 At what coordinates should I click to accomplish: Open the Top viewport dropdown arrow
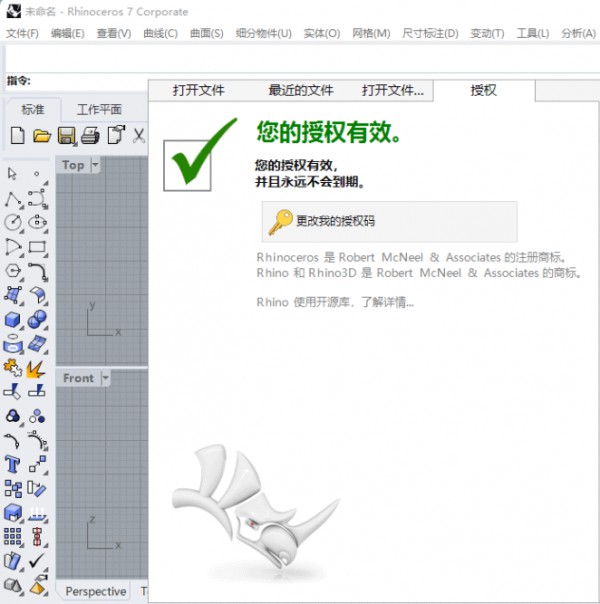click(x=95, y=165)
